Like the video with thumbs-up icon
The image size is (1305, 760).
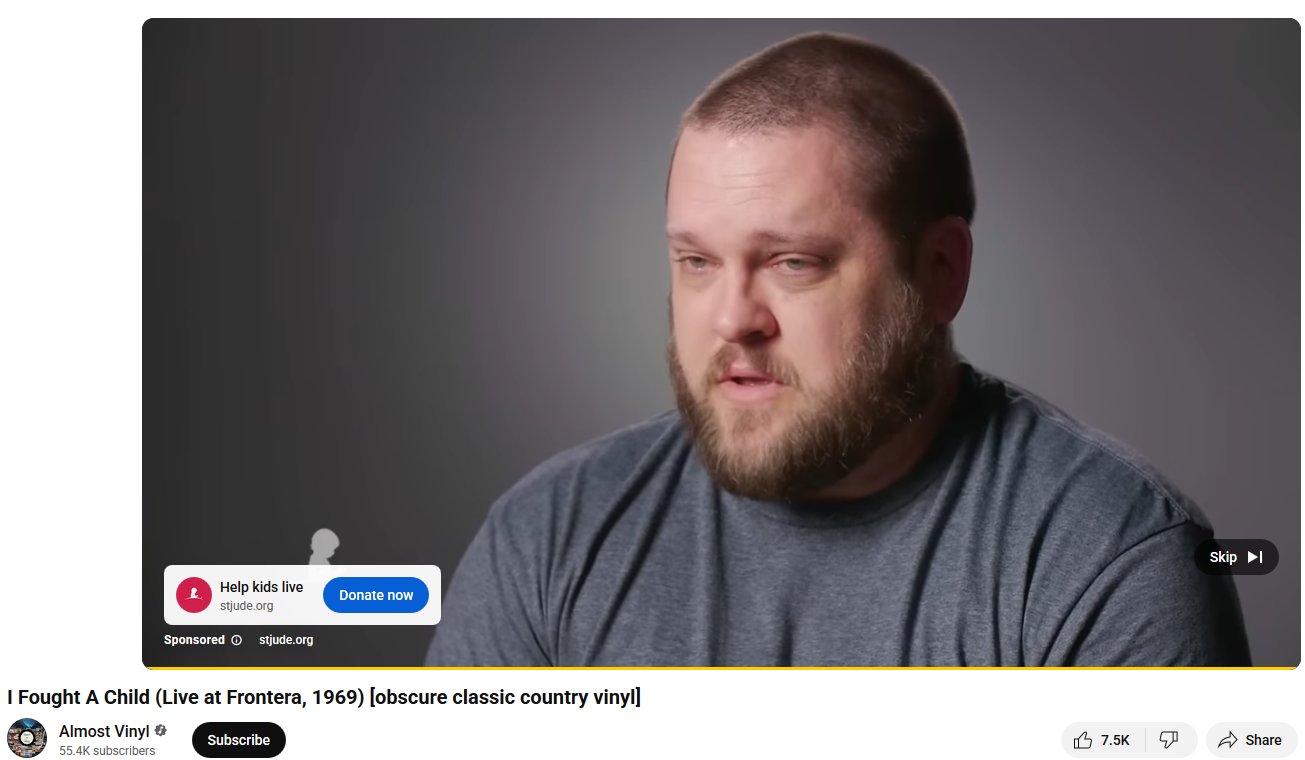tap(1103, 740)
